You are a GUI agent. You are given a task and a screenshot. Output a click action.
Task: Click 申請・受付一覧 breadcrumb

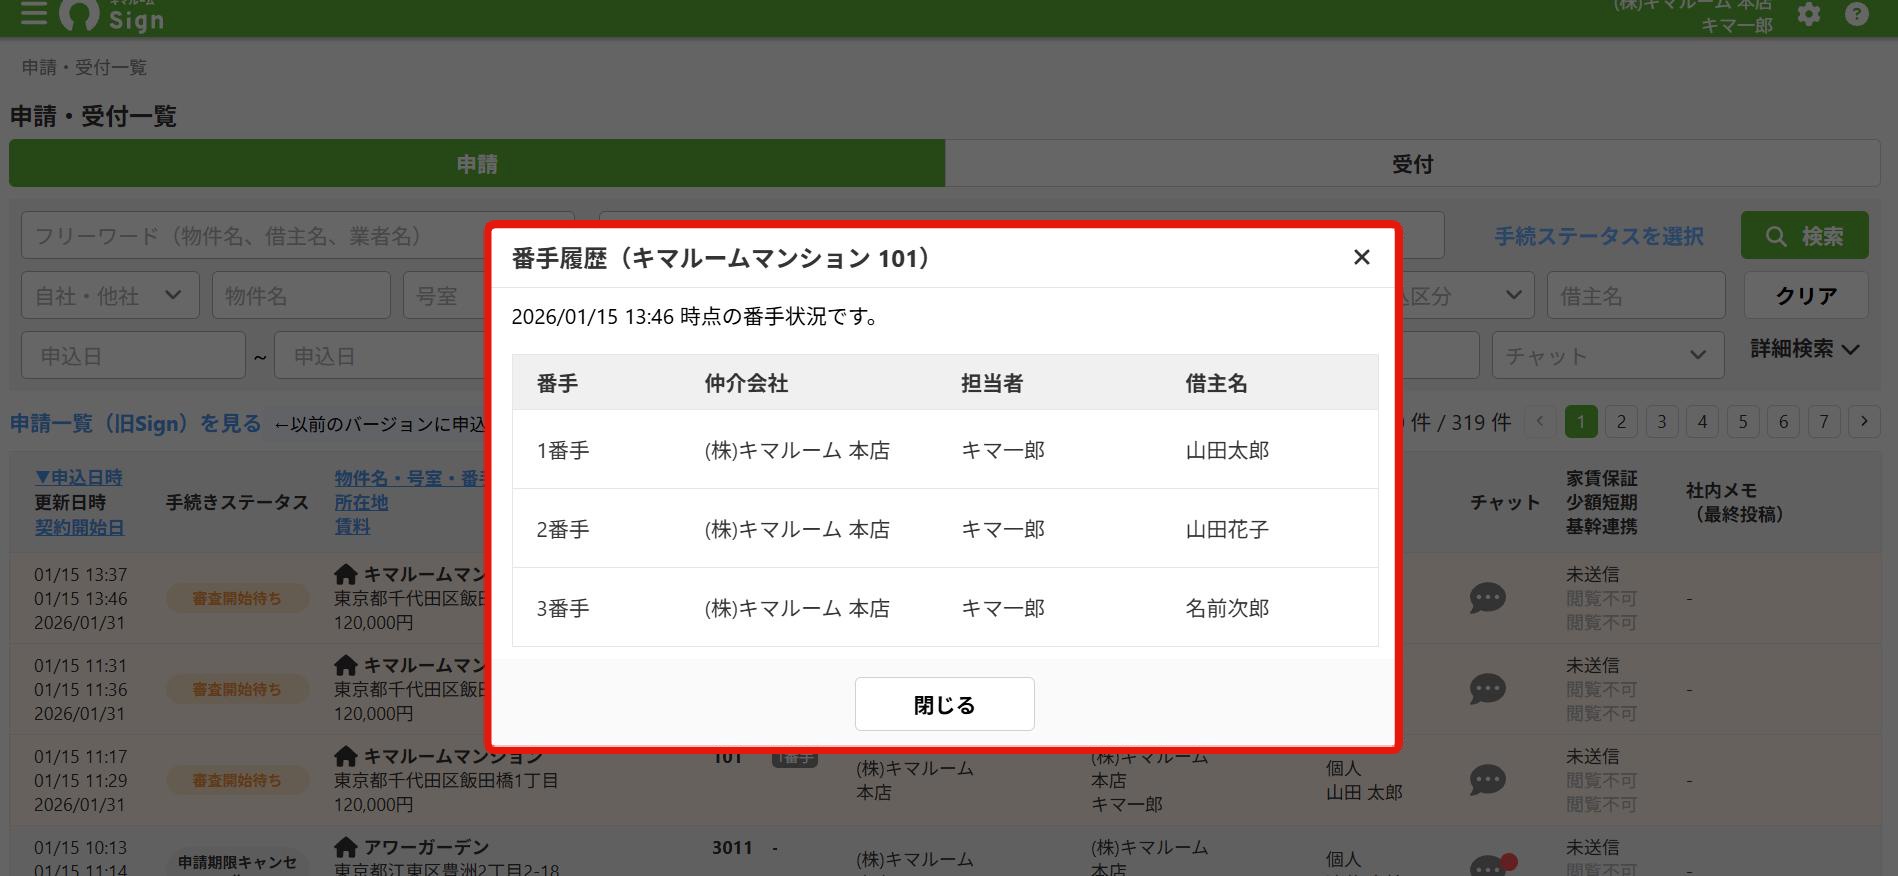coord(84,67)
